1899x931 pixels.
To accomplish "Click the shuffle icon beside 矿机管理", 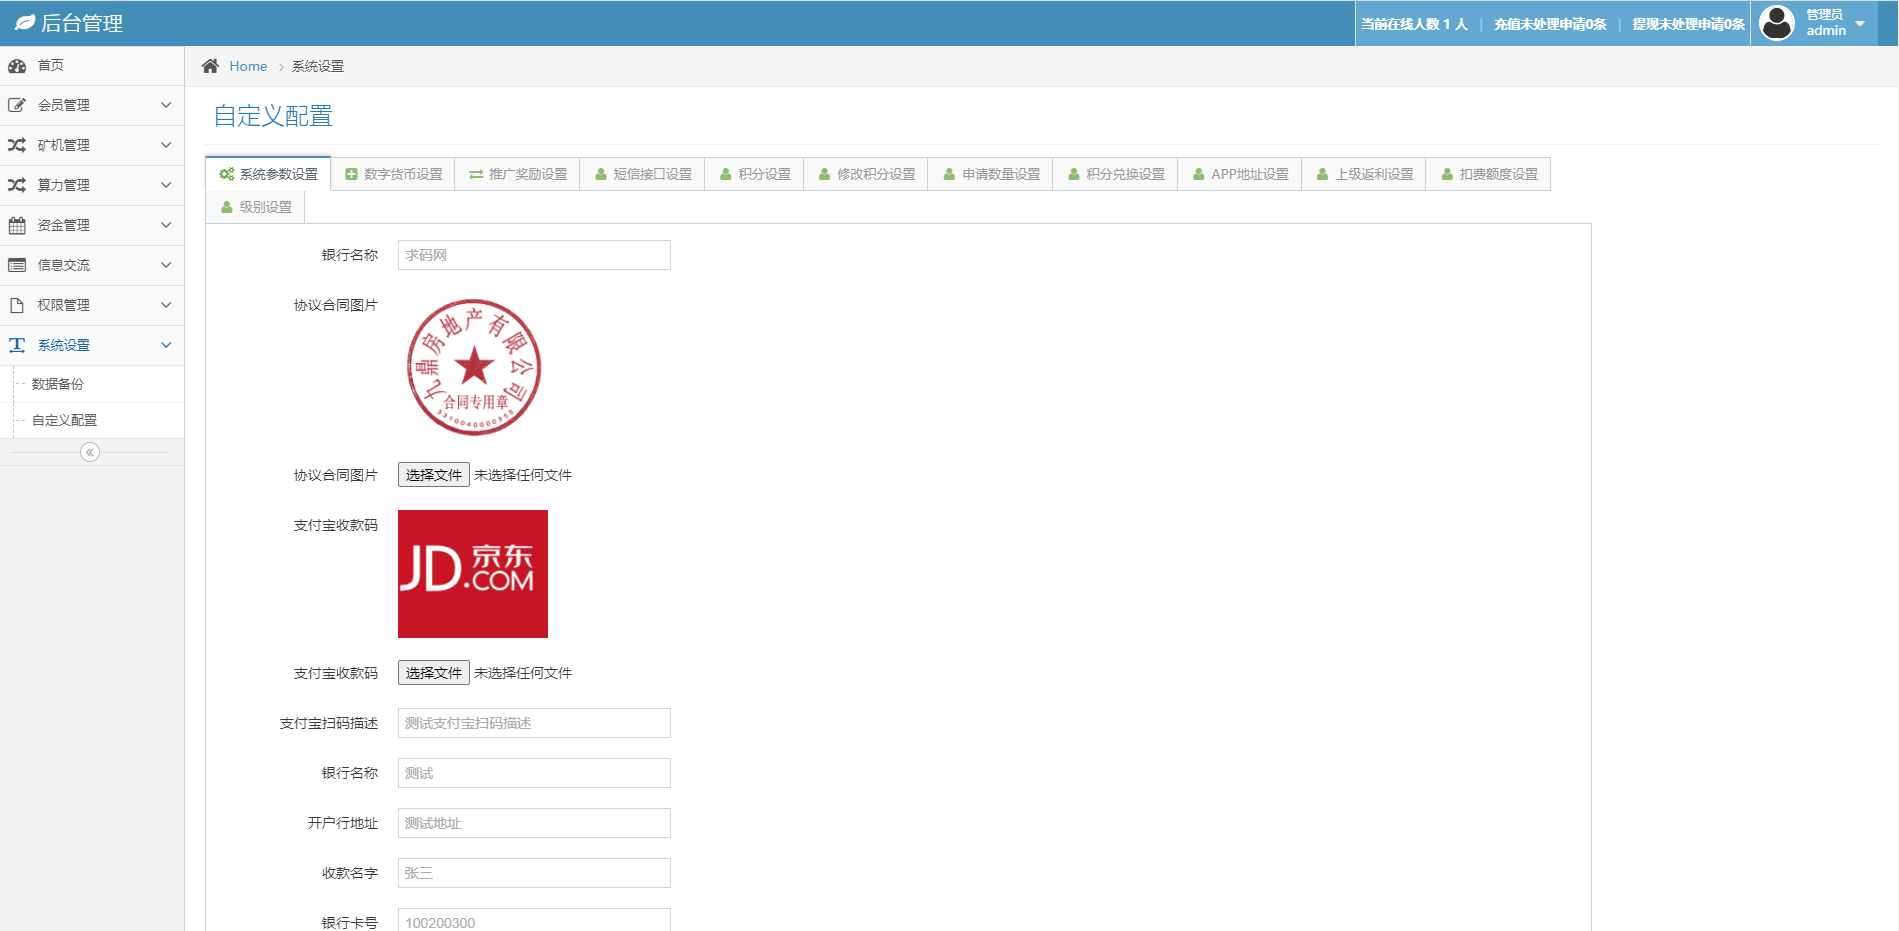I will point(17,145).
